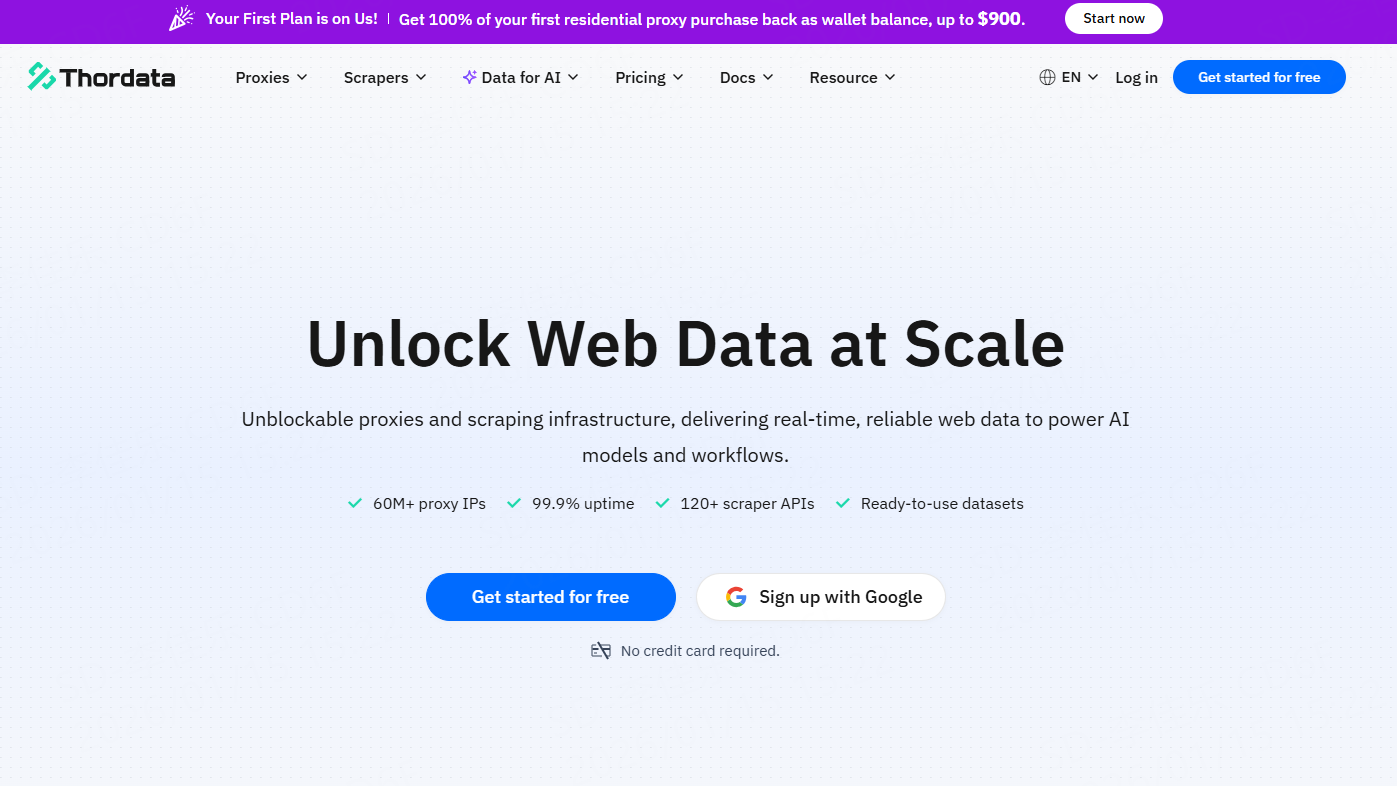
Task: Click the Sign up with Google button
Action: point(821,597)
